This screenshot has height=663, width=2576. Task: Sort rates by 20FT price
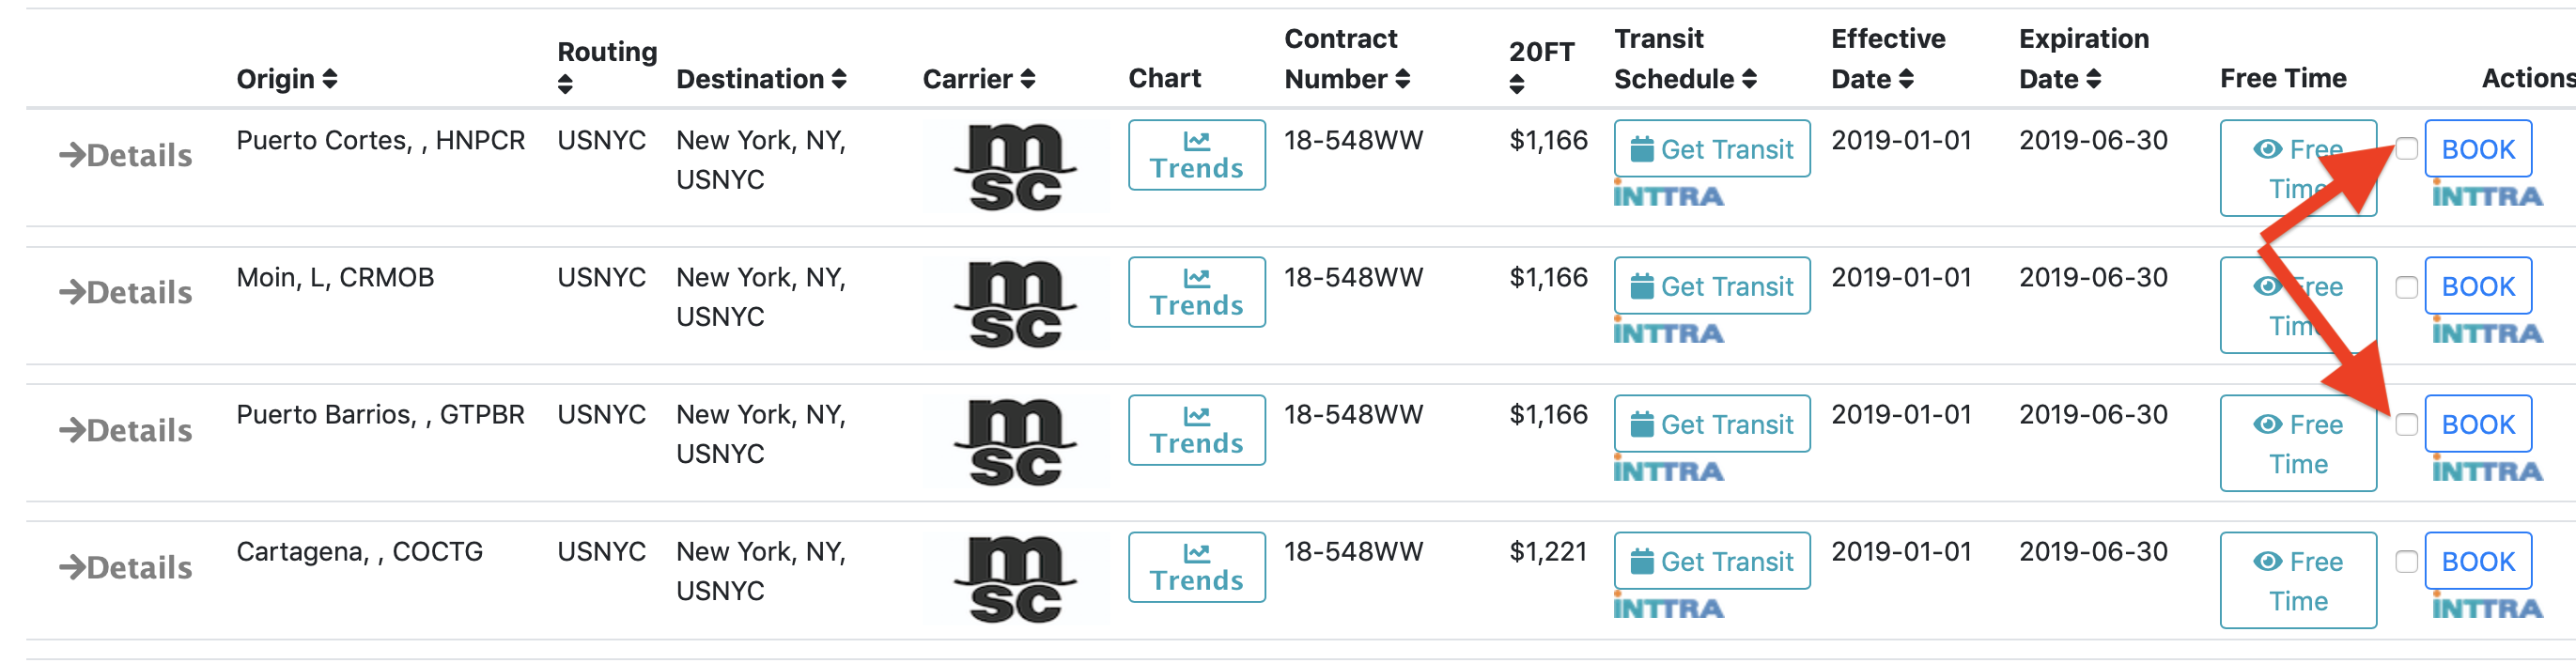[1516, 85]
